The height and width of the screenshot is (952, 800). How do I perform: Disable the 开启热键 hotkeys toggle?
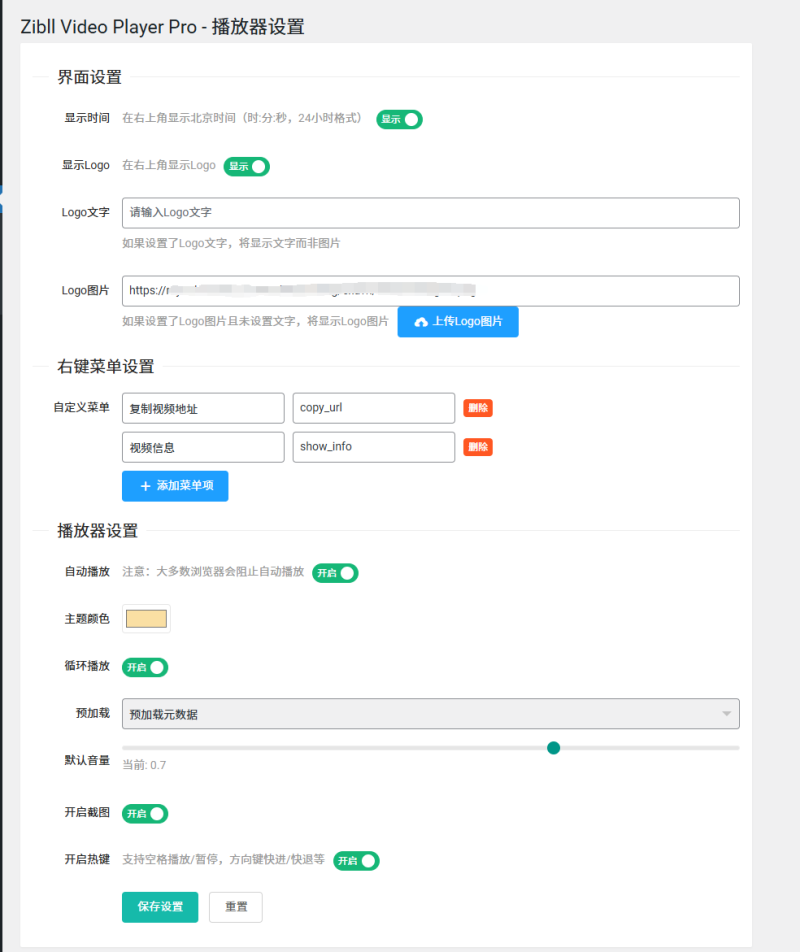(x=356, y=860)
